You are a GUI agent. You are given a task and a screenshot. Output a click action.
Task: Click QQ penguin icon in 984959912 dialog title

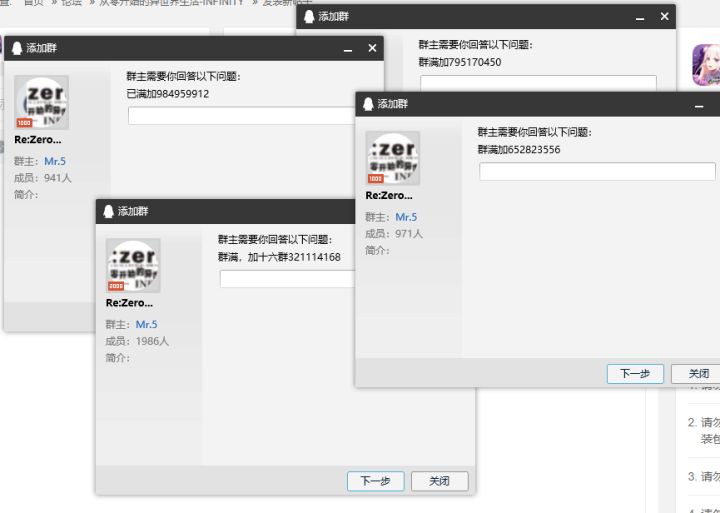click(x=17, y=48)
